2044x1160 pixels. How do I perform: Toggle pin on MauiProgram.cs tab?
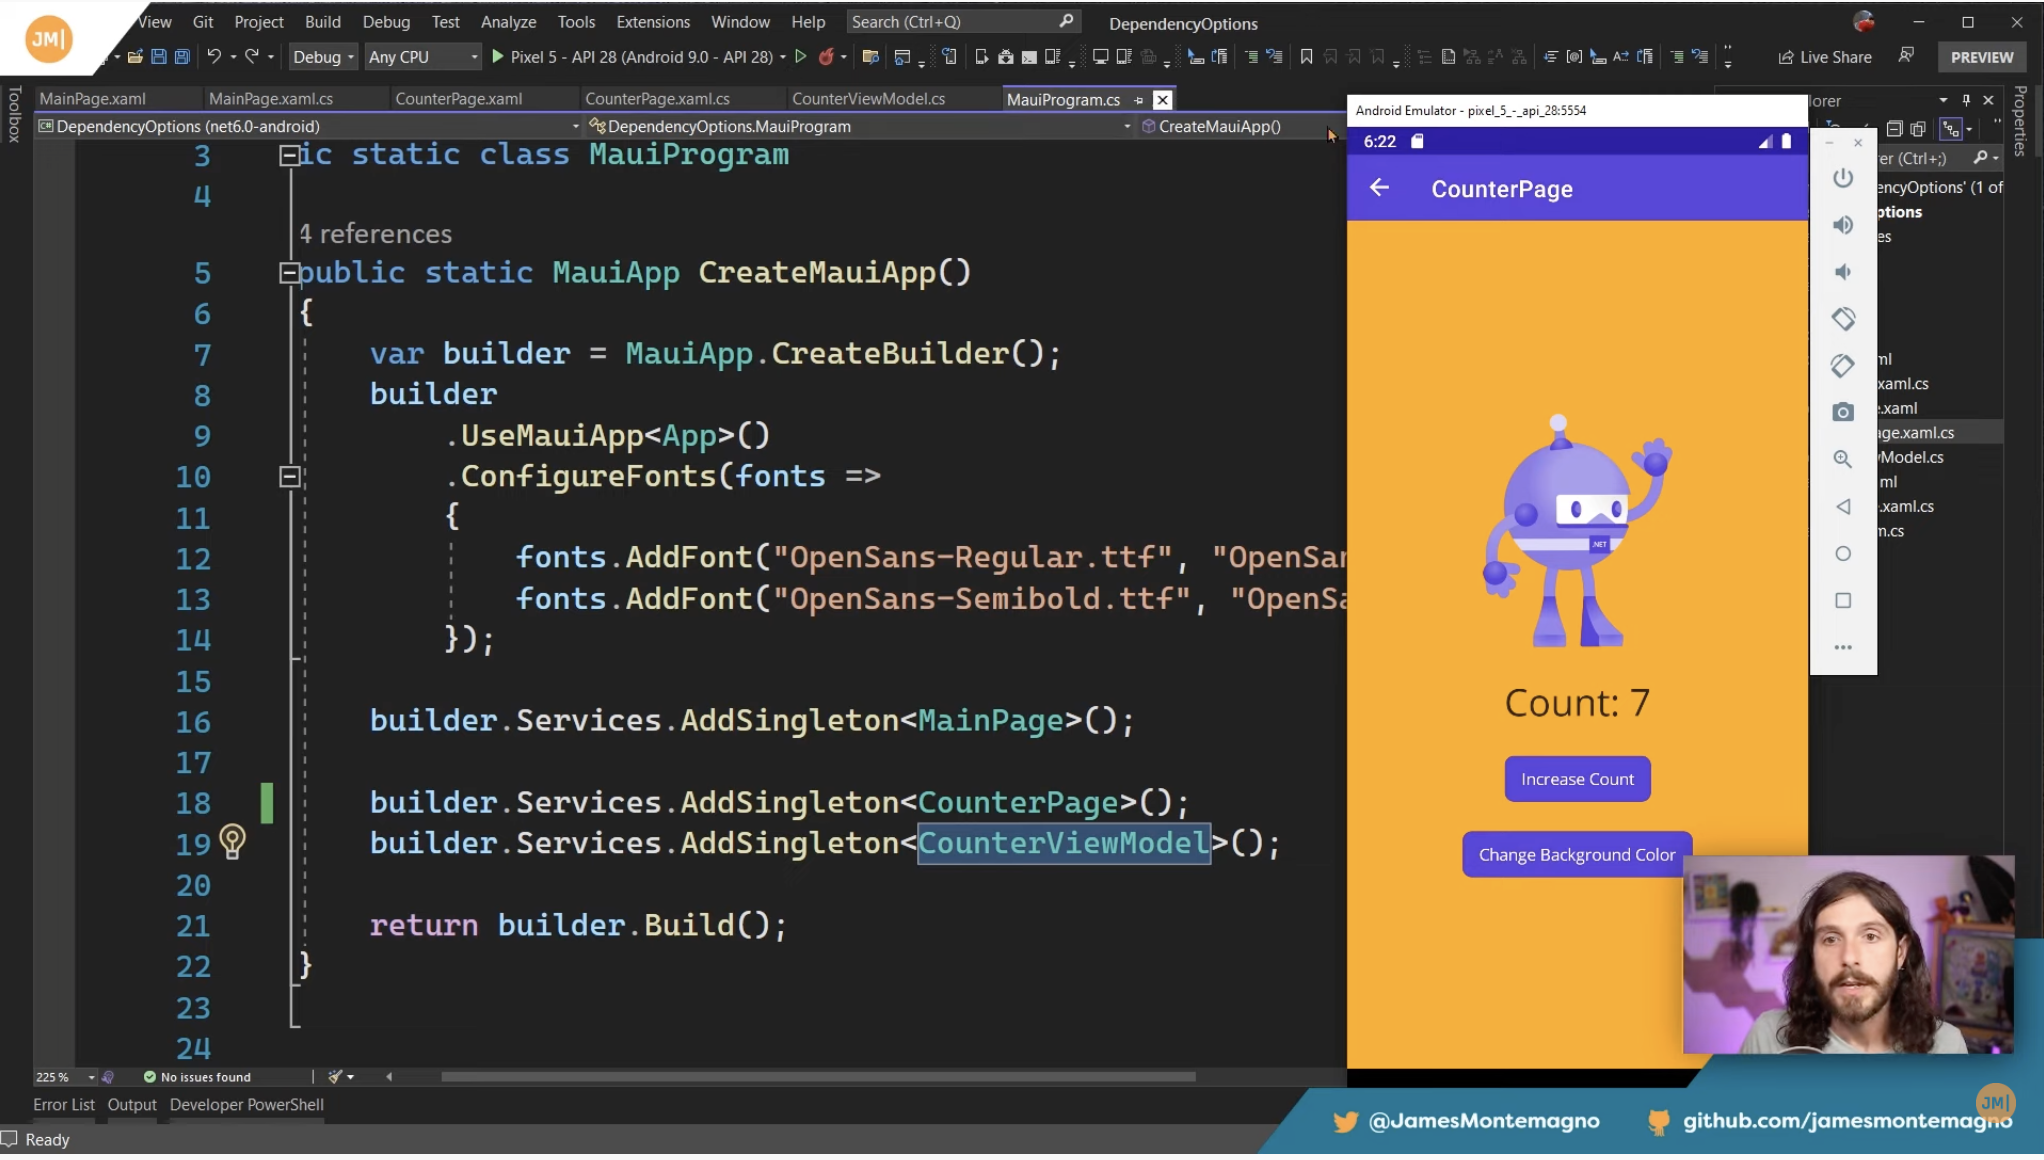click(1138, 100)
